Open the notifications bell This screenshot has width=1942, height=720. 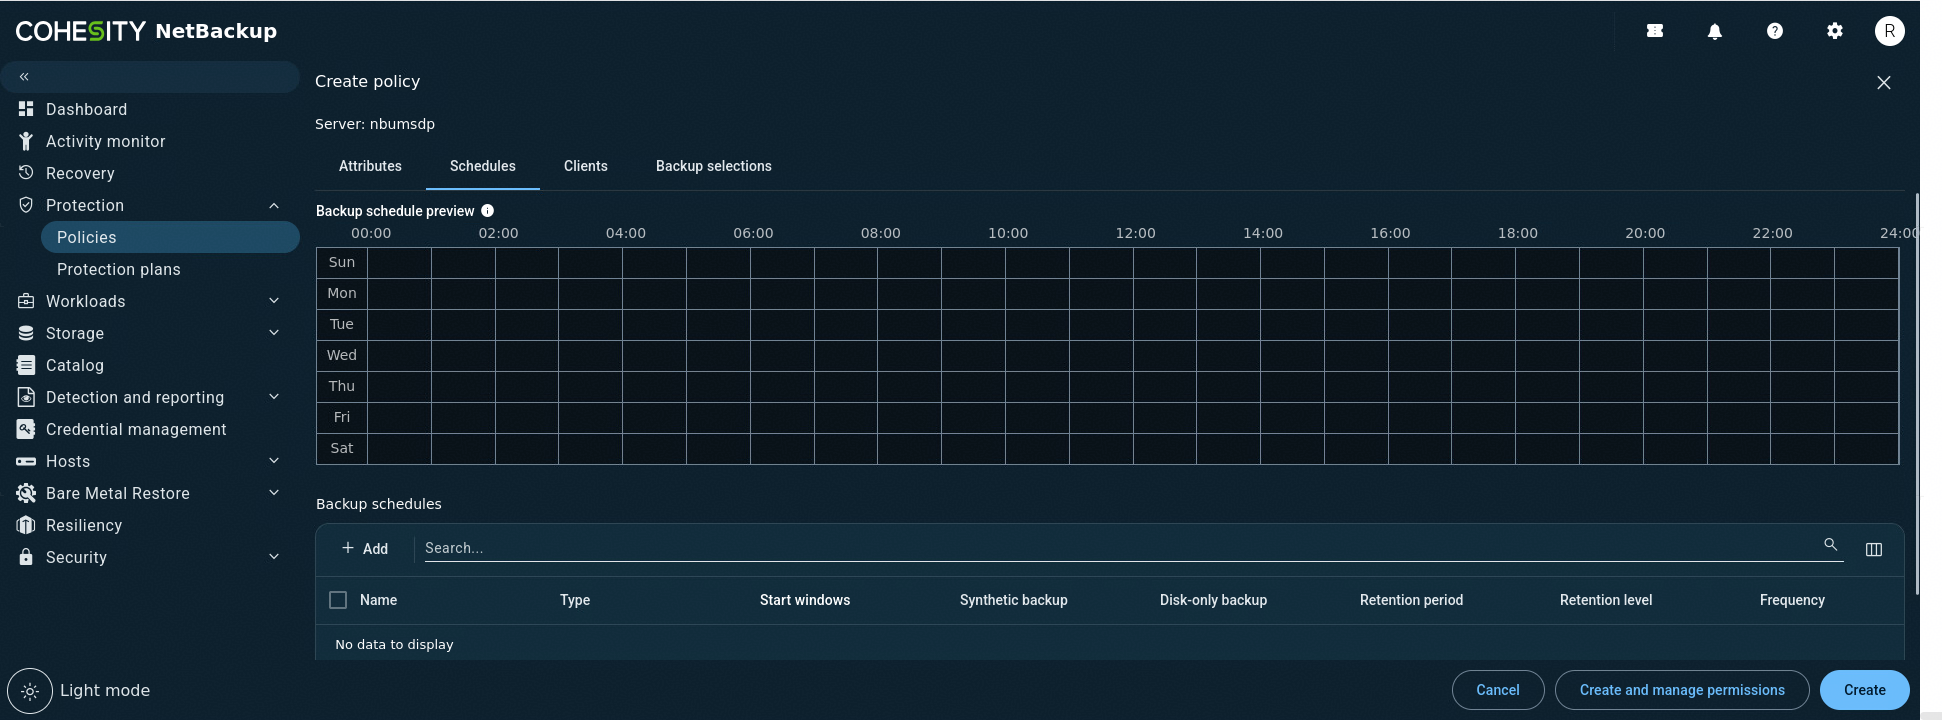(x=1715, y=31)
